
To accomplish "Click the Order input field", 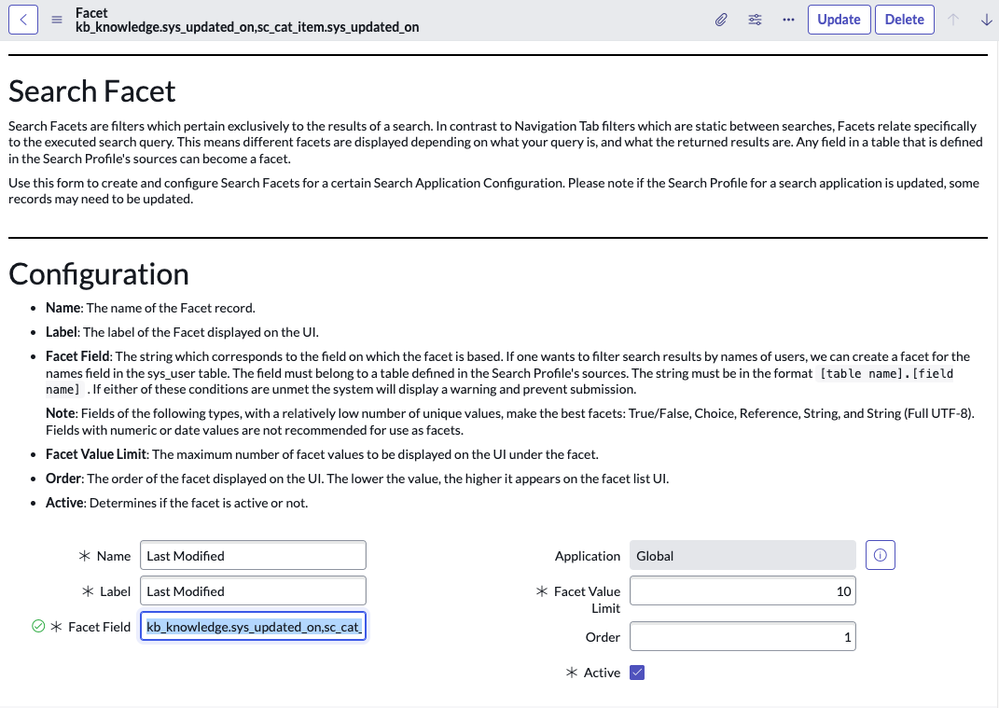I will (742, 637).
